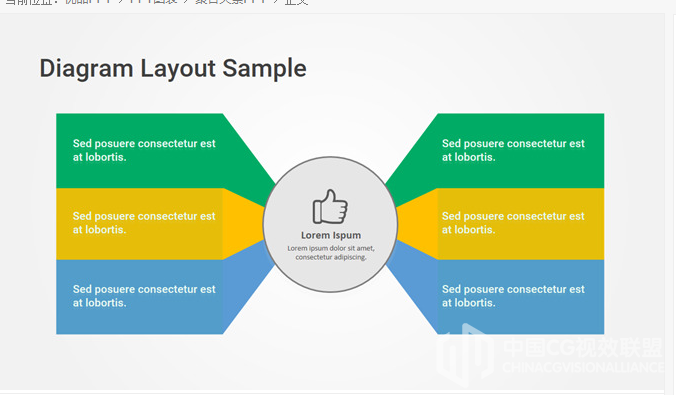Viewport: 676px width, 395px height.
Task: Click the left yellow connector wedge
Action: 243,224
